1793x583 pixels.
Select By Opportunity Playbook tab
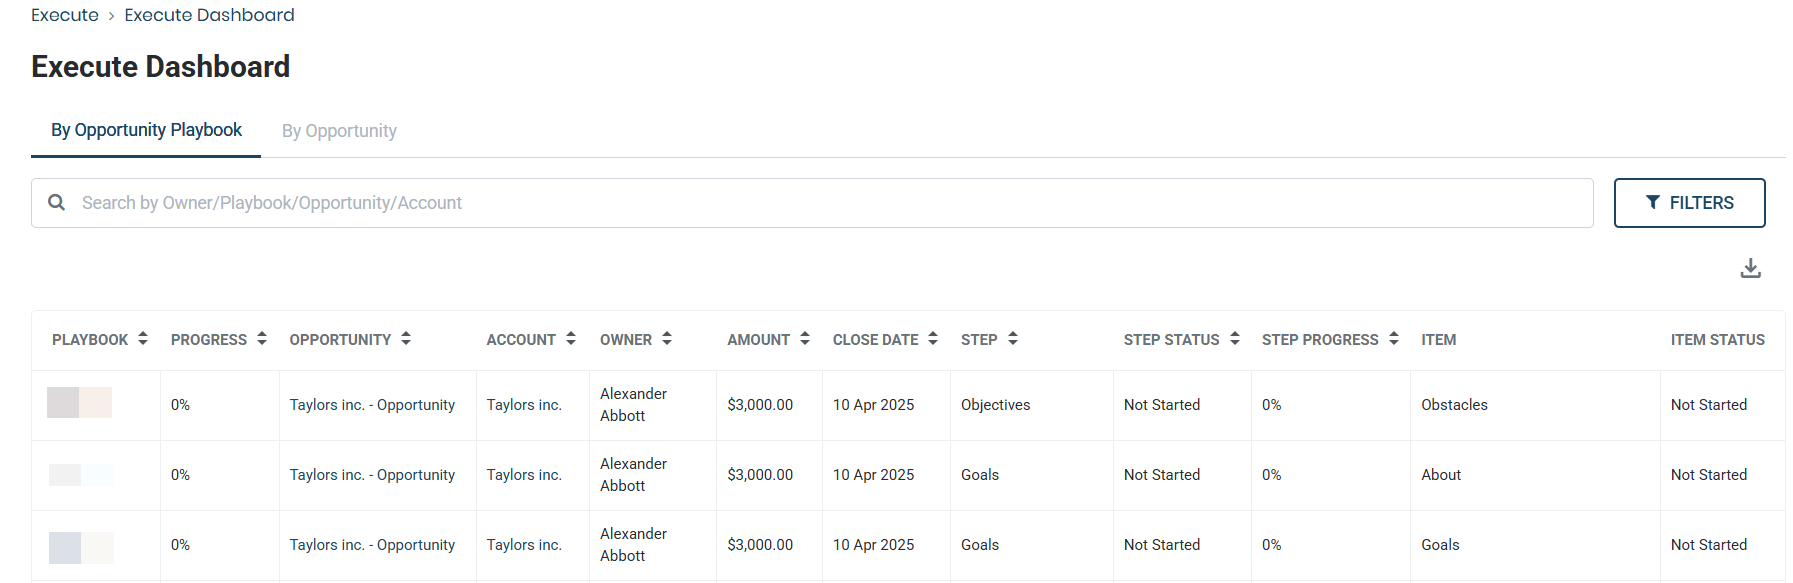146,130
